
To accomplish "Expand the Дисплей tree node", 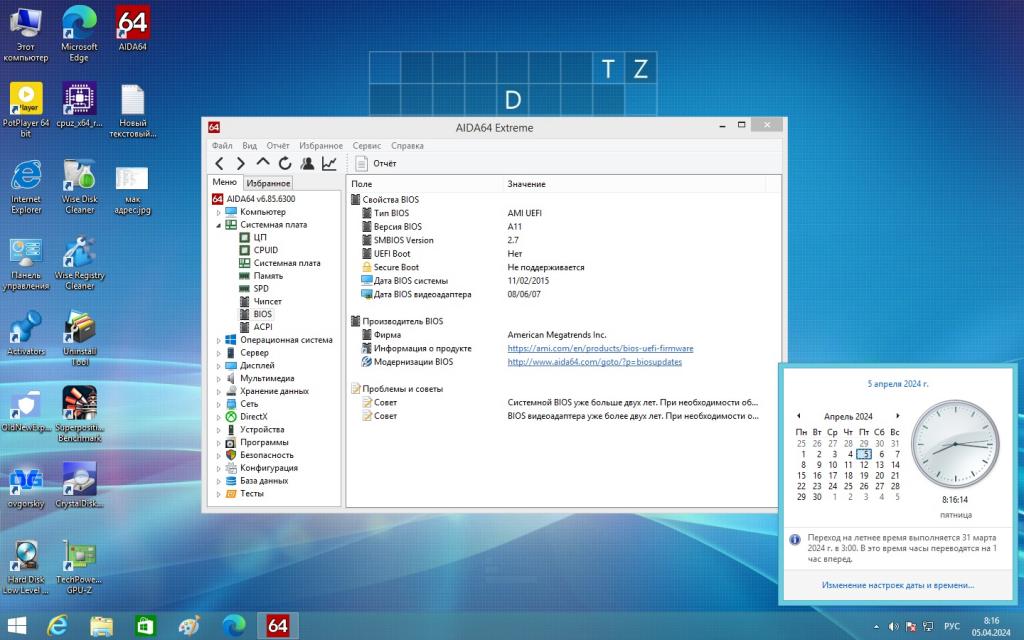I will [219, 366].
